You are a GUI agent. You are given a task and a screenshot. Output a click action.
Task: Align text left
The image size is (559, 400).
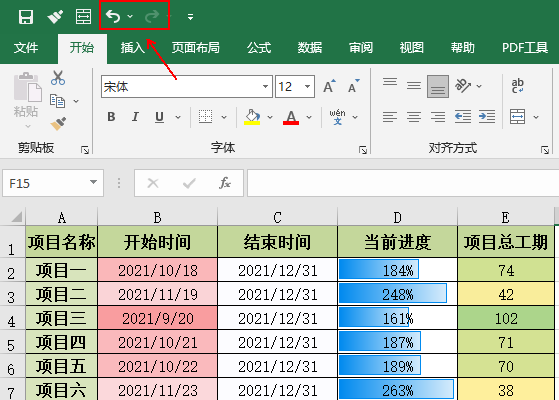[390, 117]
